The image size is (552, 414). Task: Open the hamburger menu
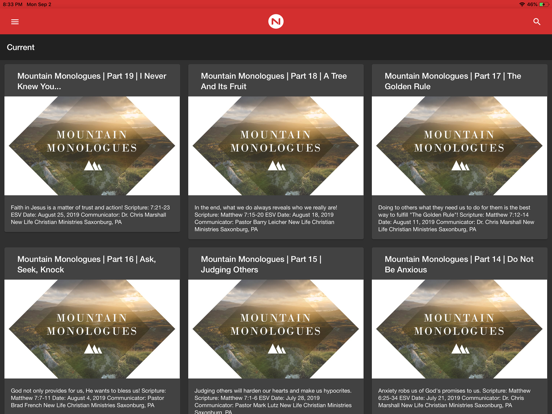point(15,22)
